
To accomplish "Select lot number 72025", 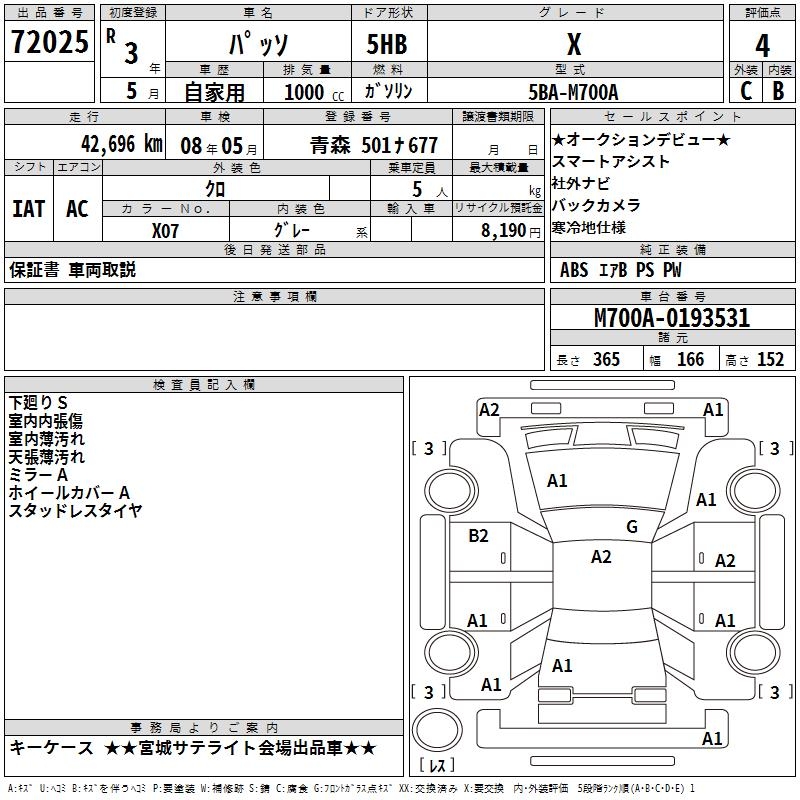I will click(x=49, y=41).
